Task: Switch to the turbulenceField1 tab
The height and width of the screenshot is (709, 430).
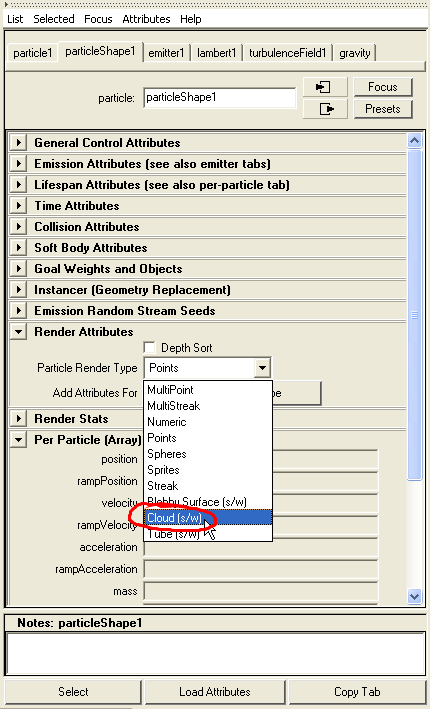Action: 288,53
